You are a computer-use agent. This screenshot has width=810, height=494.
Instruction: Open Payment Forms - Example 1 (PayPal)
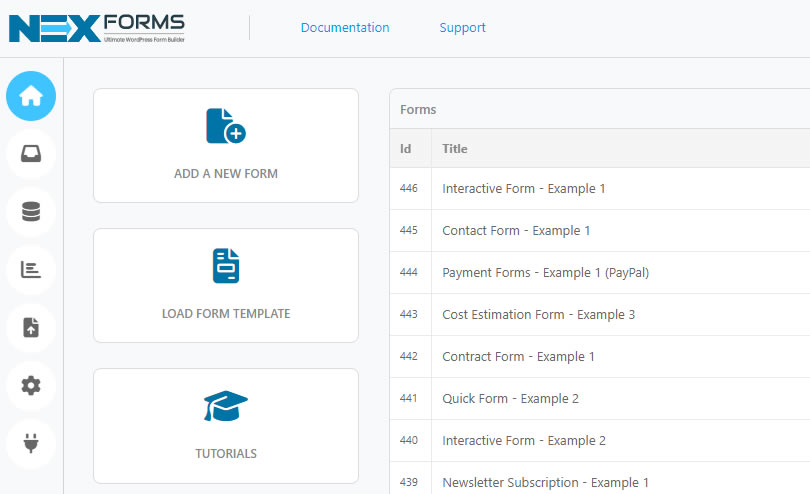coord(546,272)
